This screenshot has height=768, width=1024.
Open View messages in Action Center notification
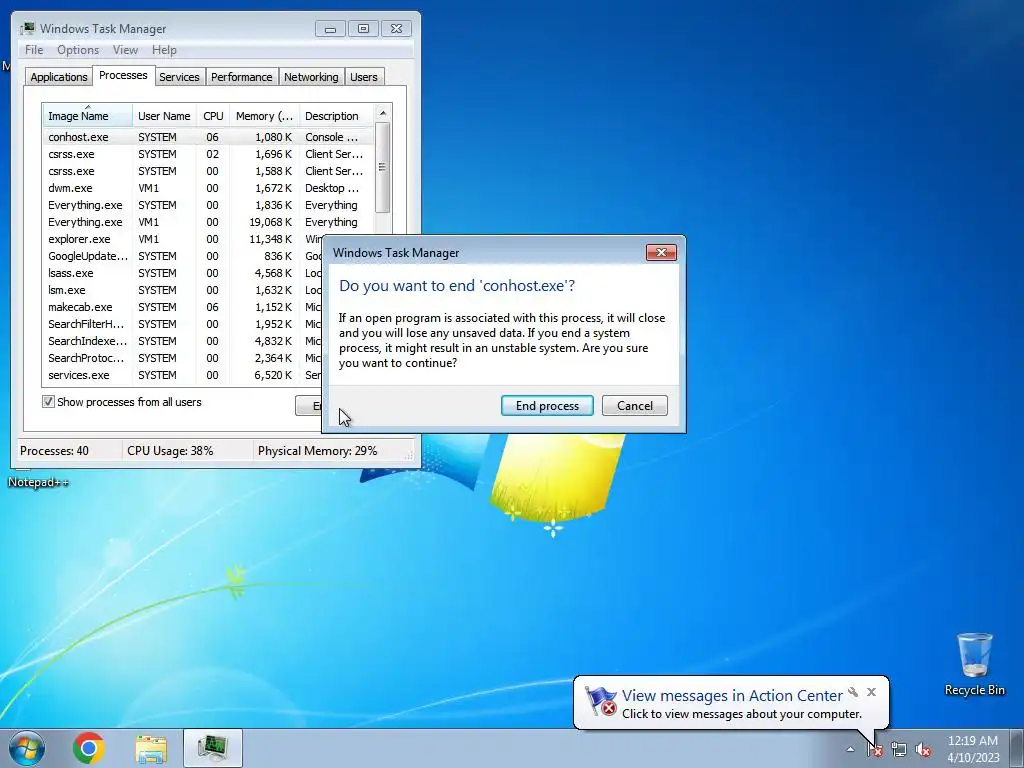tap(732, 696)
